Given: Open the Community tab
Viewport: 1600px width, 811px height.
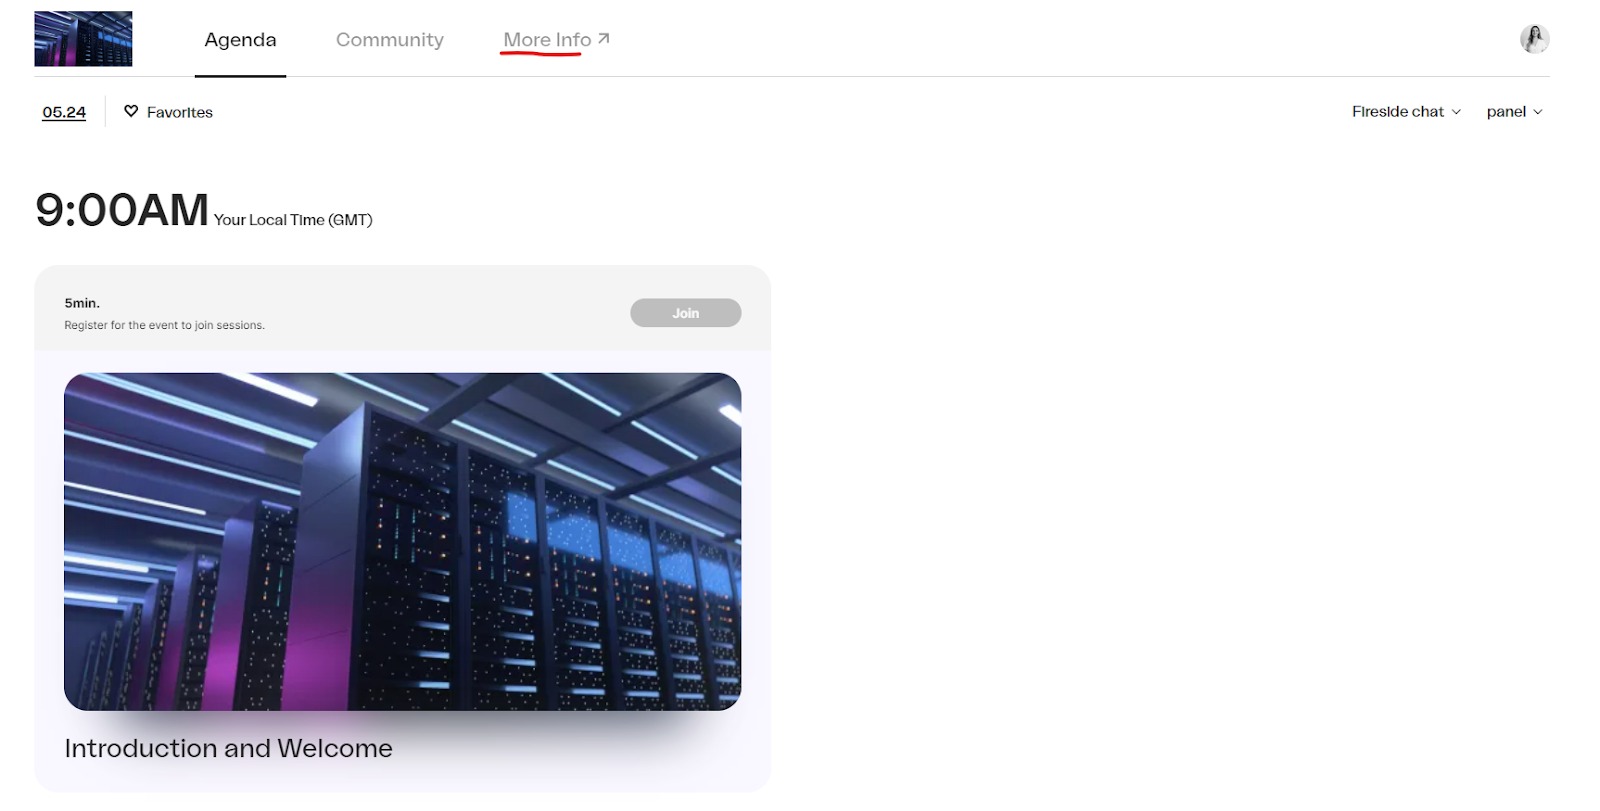Looking at the screenshot, I should (389, 40).
